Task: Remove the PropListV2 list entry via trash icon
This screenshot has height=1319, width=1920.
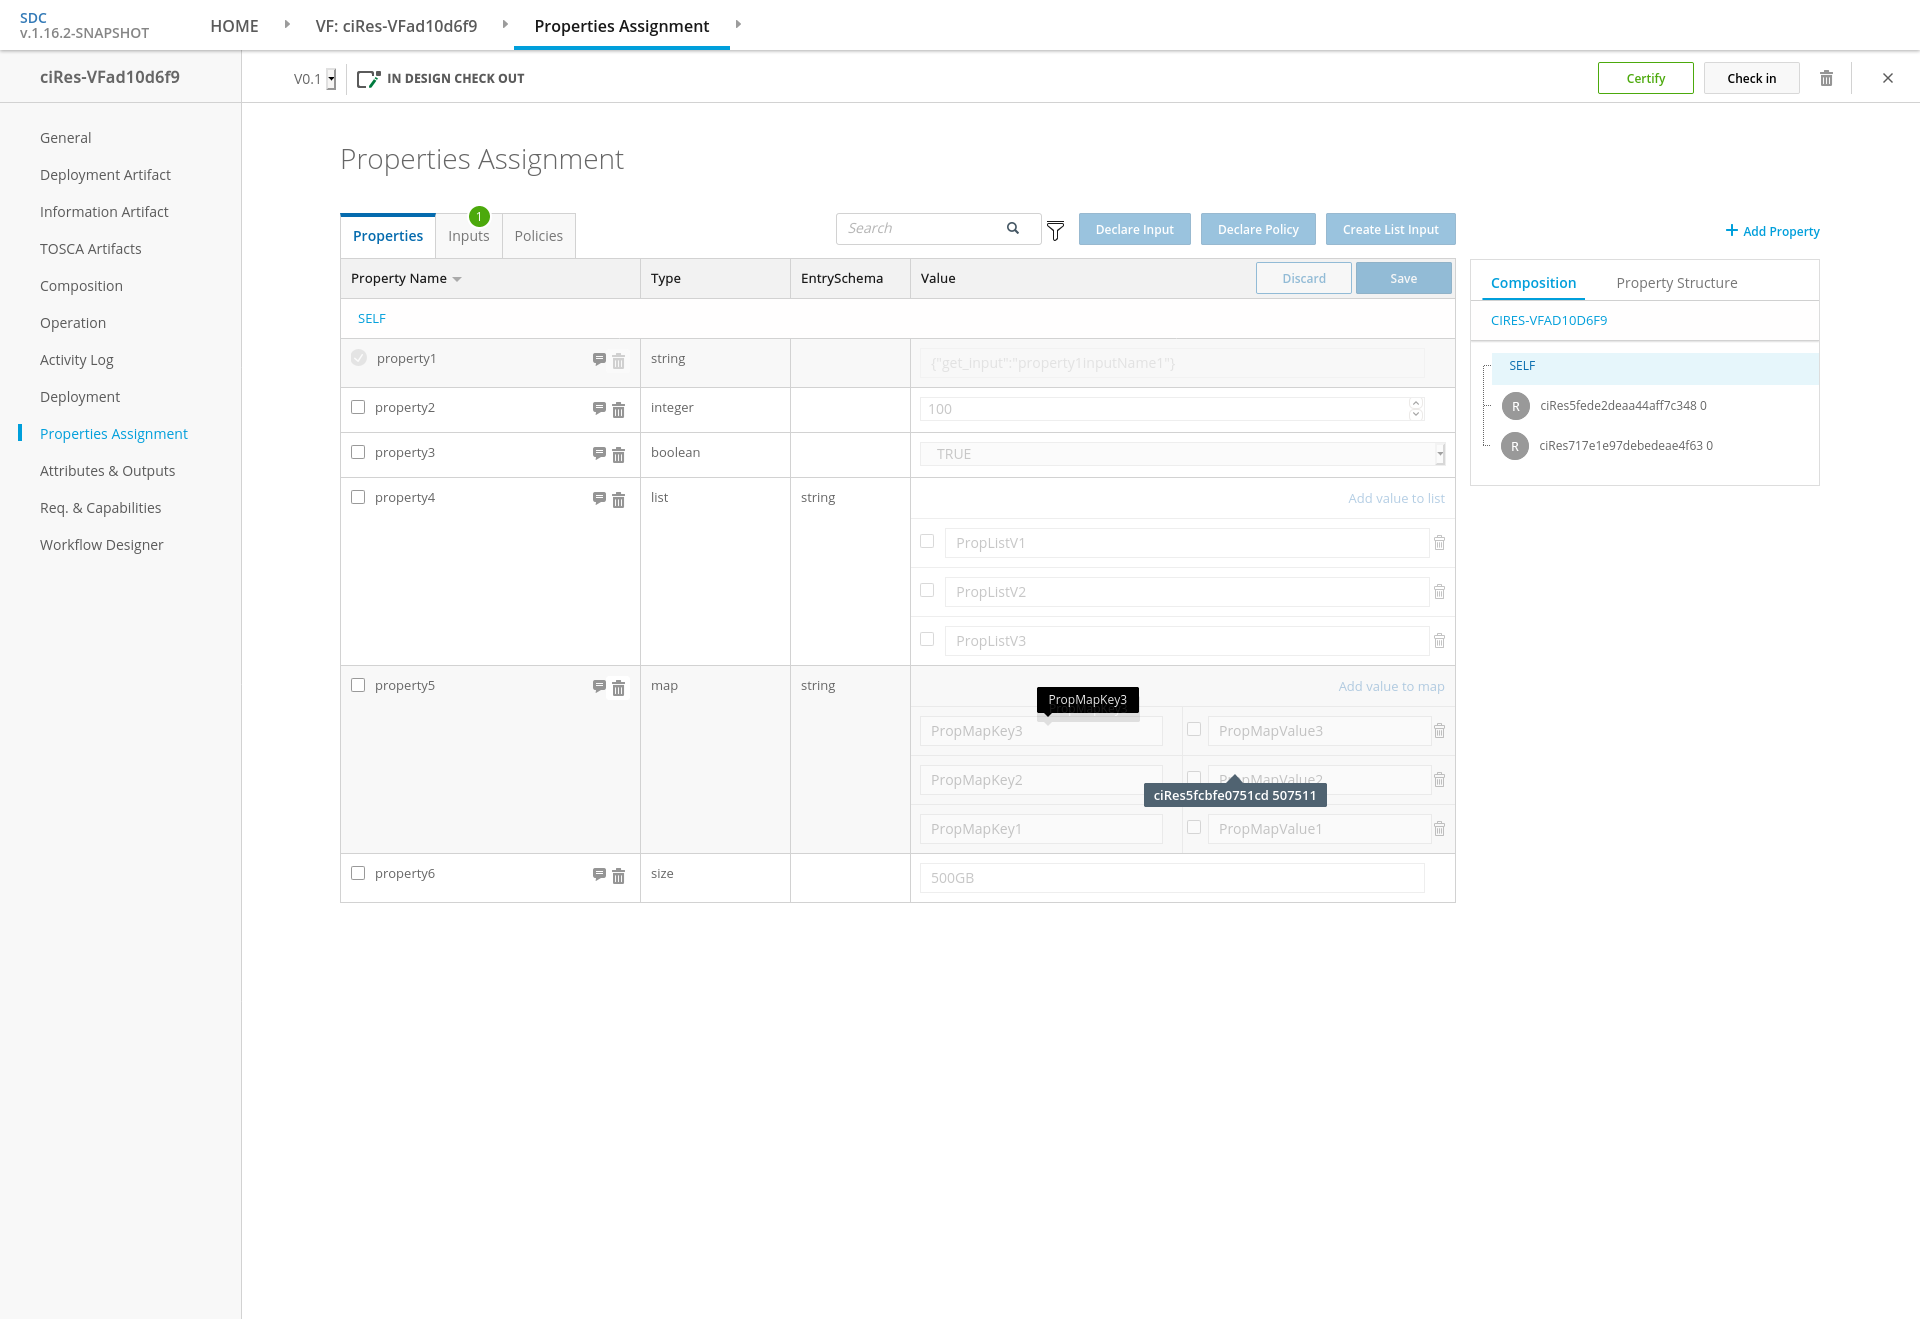Action: point(1439,592)
